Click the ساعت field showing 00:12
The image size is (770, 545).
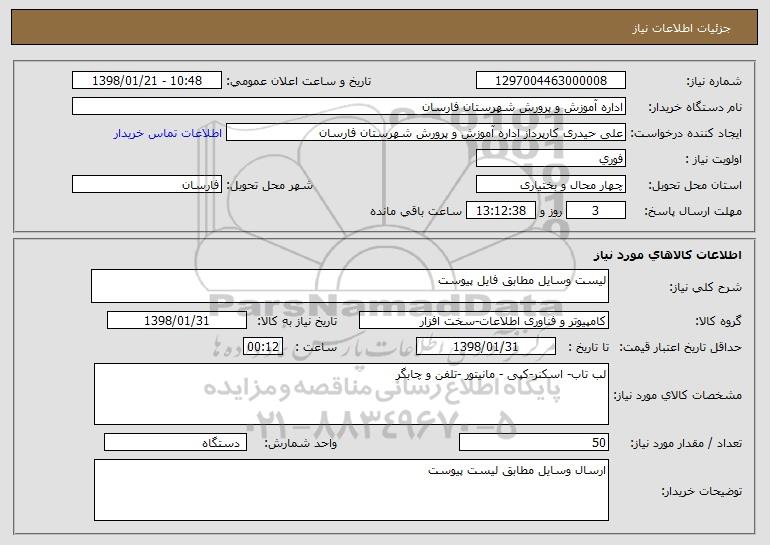tap(263, 347)
